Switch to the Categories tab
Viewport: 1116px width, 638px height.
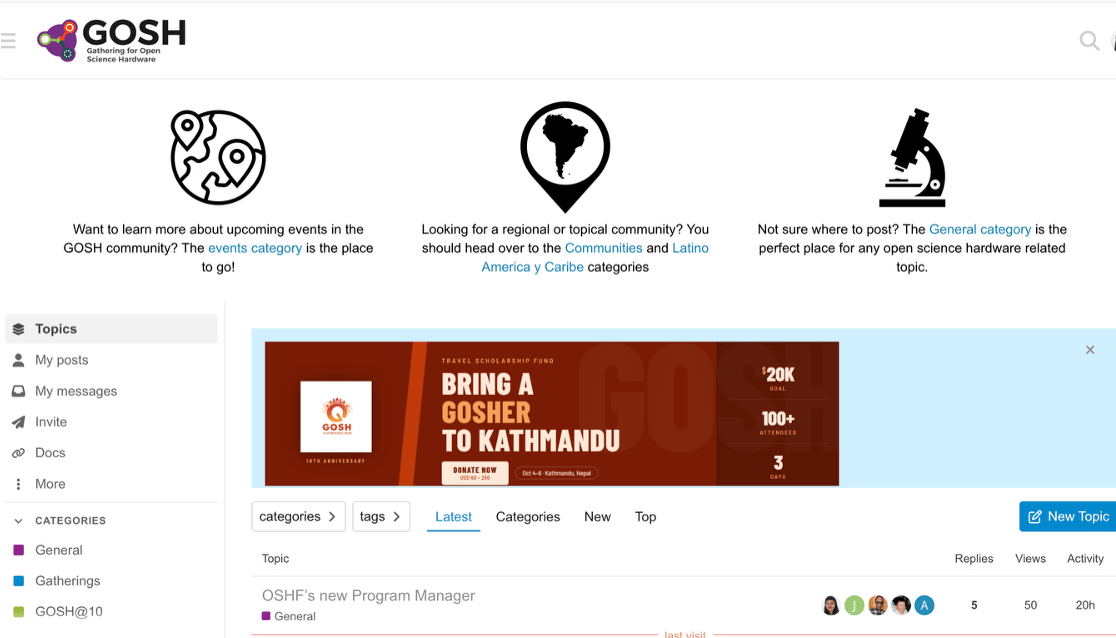coord(527,517)
